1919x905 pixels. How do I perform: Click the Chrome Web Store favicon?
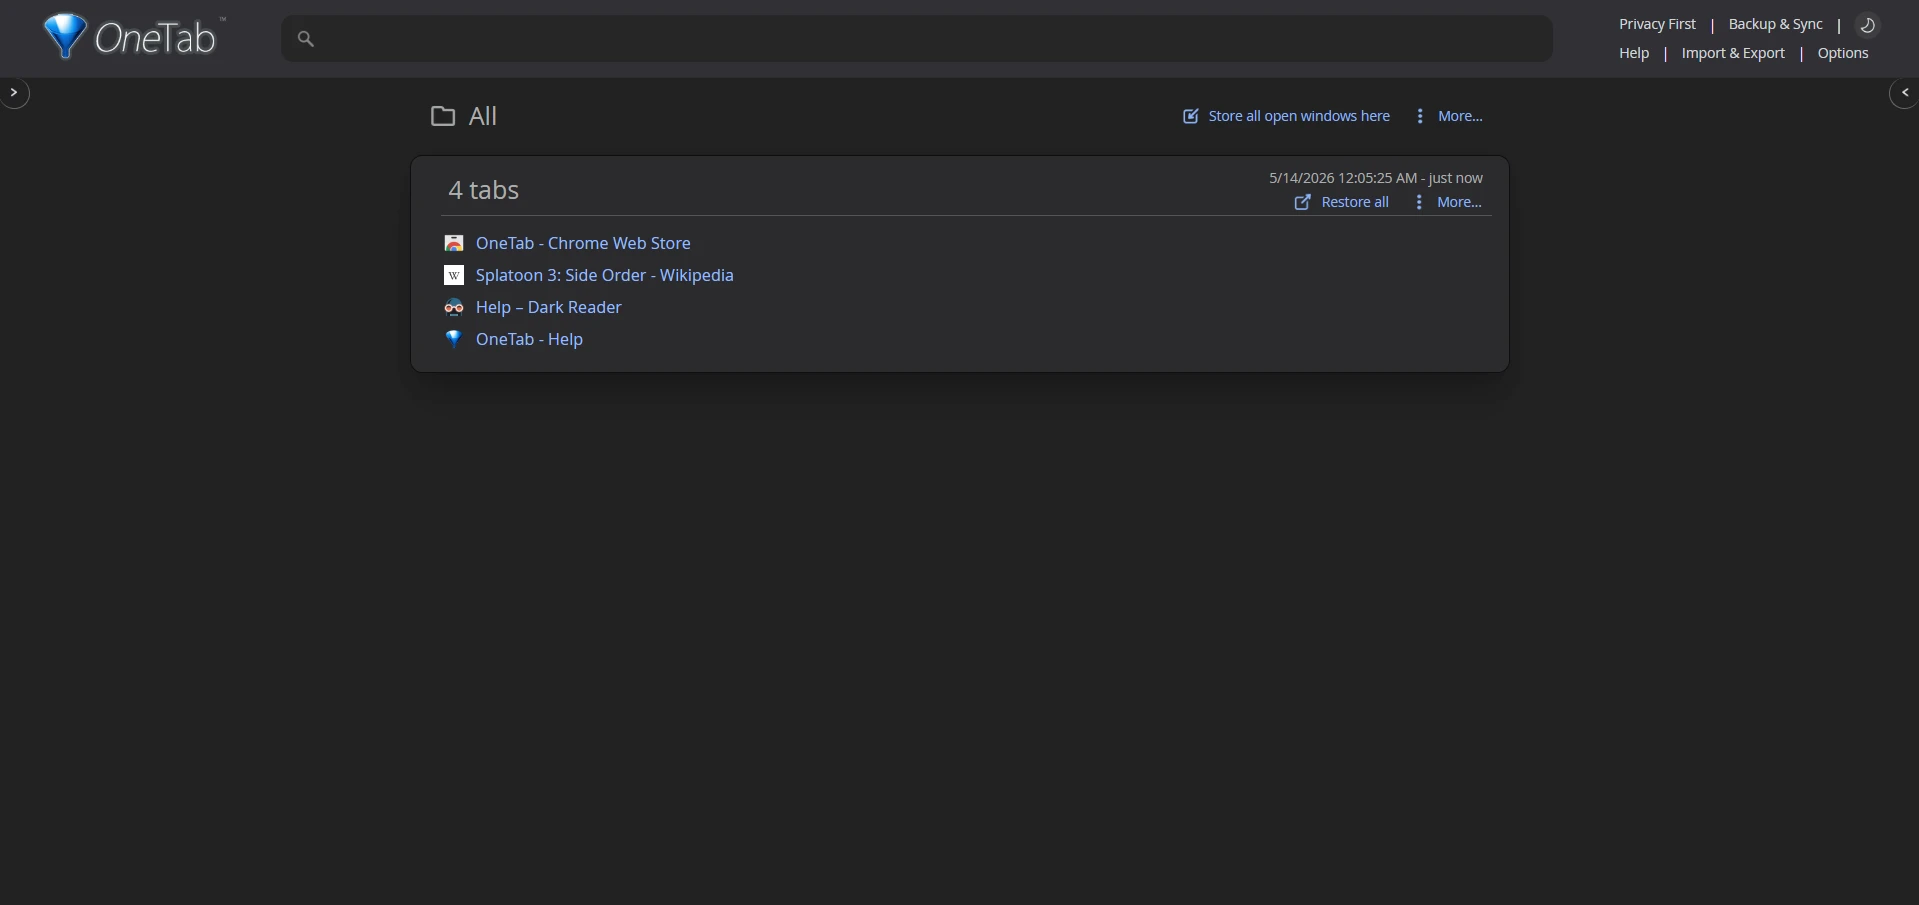pos(454,243)
